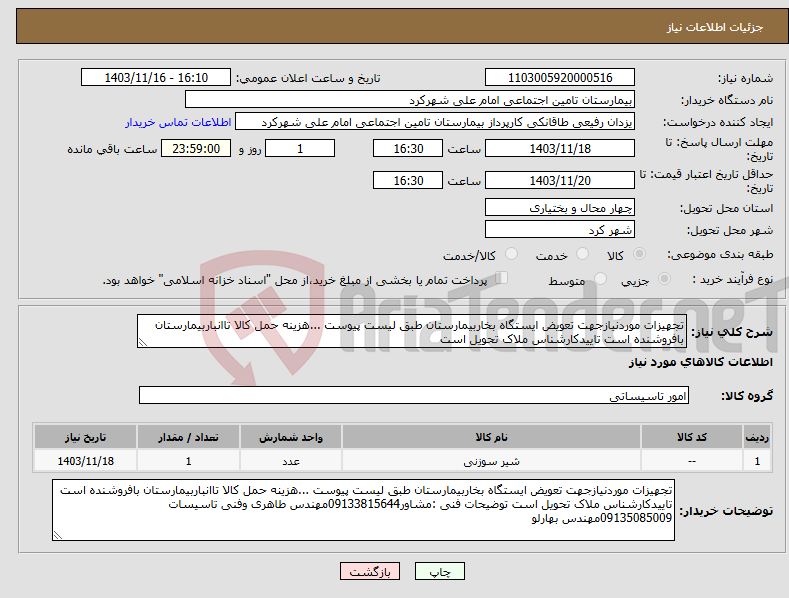Screen dimensions: 789x598
Task: Click the بازگشت (back) button
Action: pyautogui.click(x=370, y=571)
